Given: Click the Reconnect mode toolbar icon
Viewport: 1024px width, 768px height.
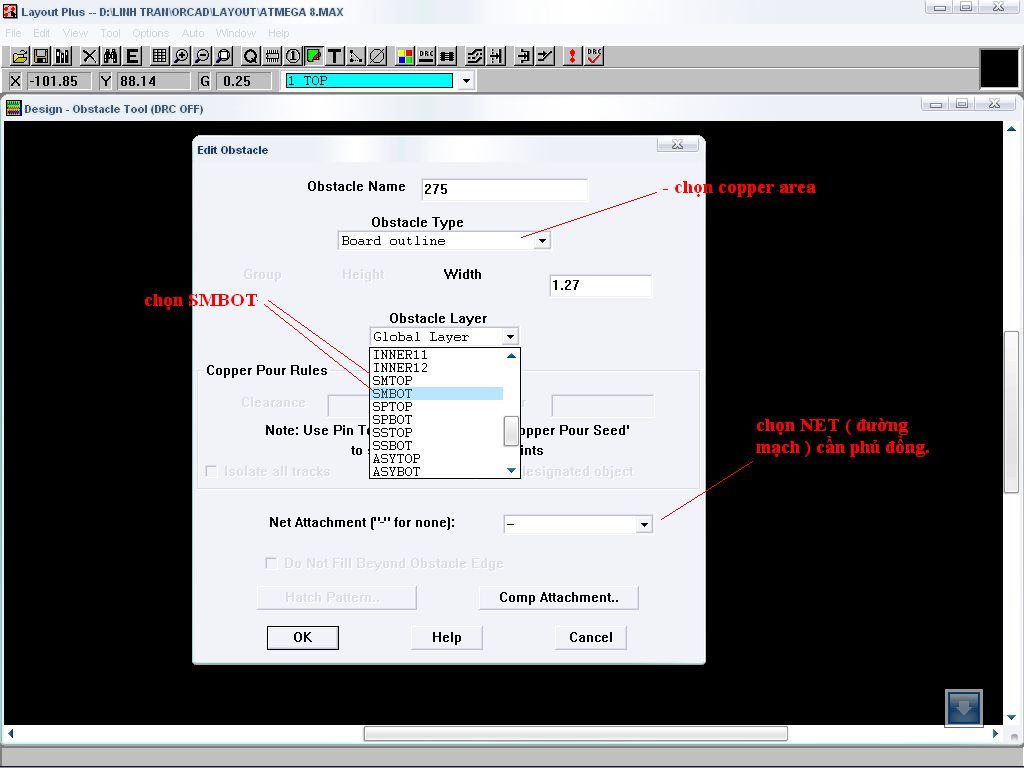Looking at the screenshot, I should [x=447, y=57].
